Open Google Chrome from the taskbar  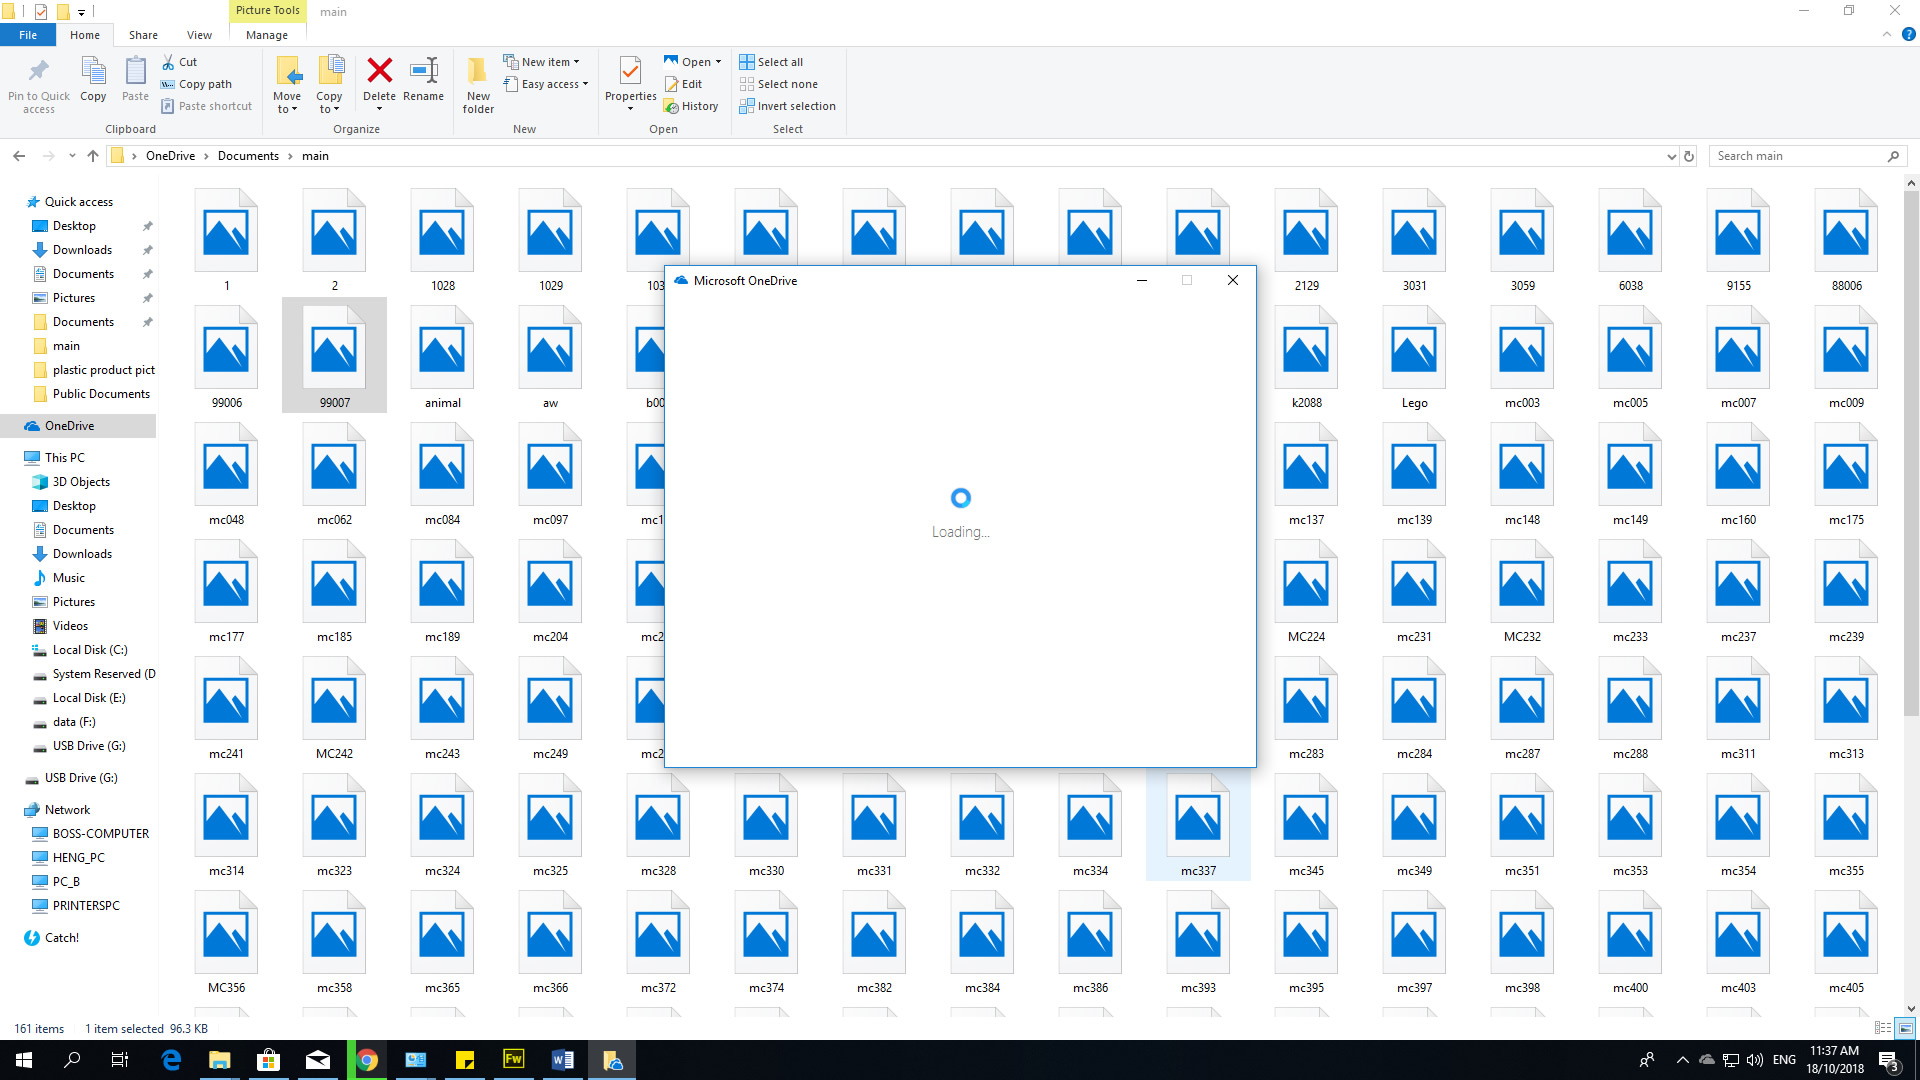pos(367,1060)
